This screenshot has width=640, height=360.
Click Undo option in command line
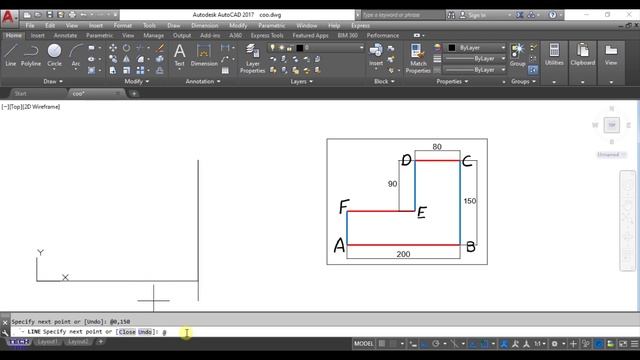(144, 332)
